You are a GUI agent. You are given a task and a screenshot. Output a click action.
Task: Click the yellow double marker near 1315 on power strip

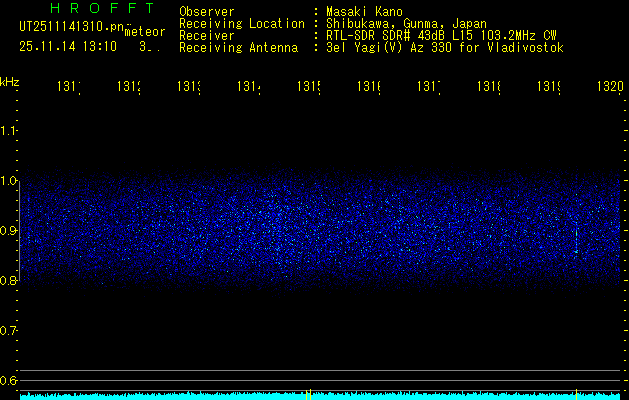pyautogui.click(x=308, y=394)
